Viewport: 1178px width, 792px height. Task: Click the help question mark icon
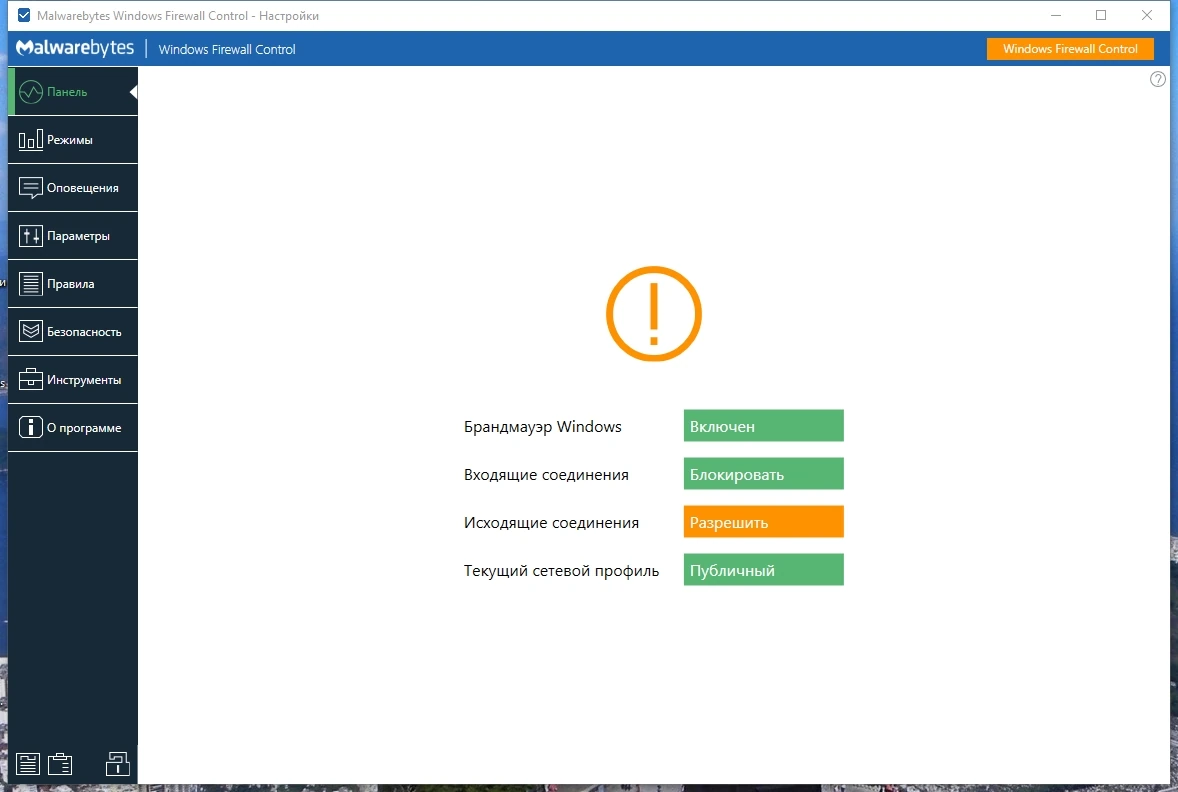click(x=1158, y=79)
